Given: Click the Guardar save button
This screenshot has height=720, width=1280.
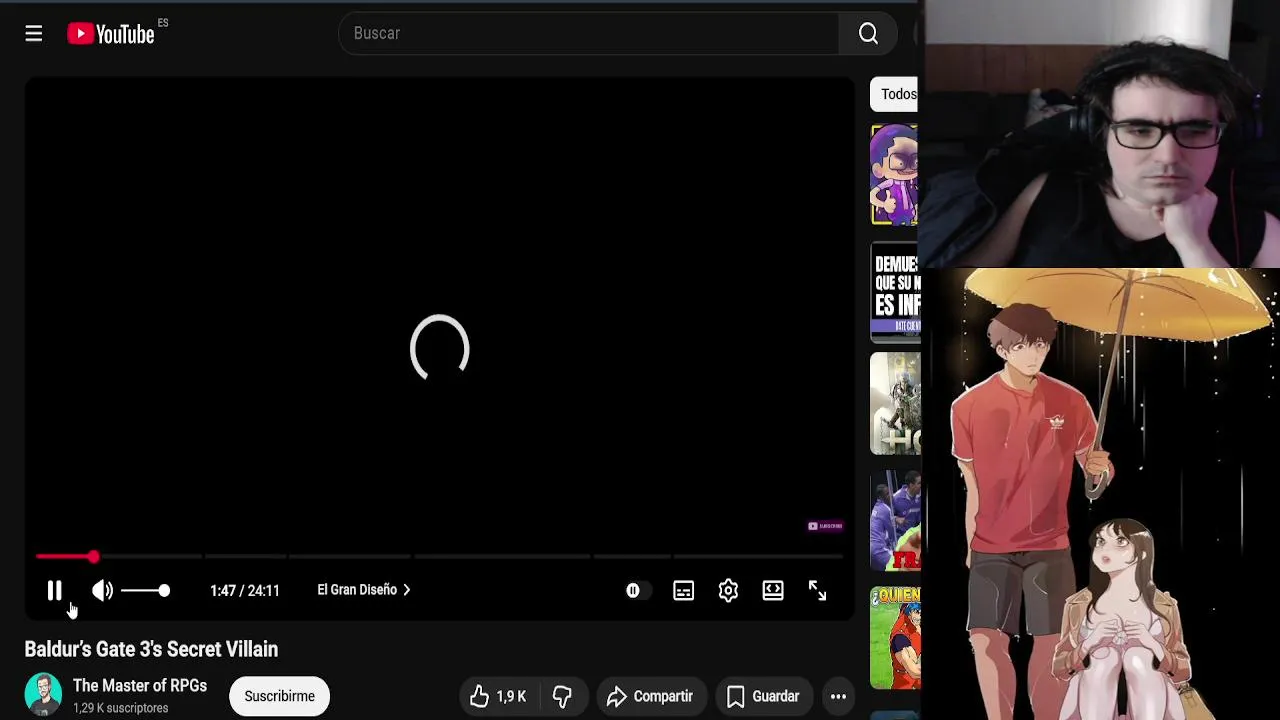Looking at the screenshot, I should coord(763,696).
